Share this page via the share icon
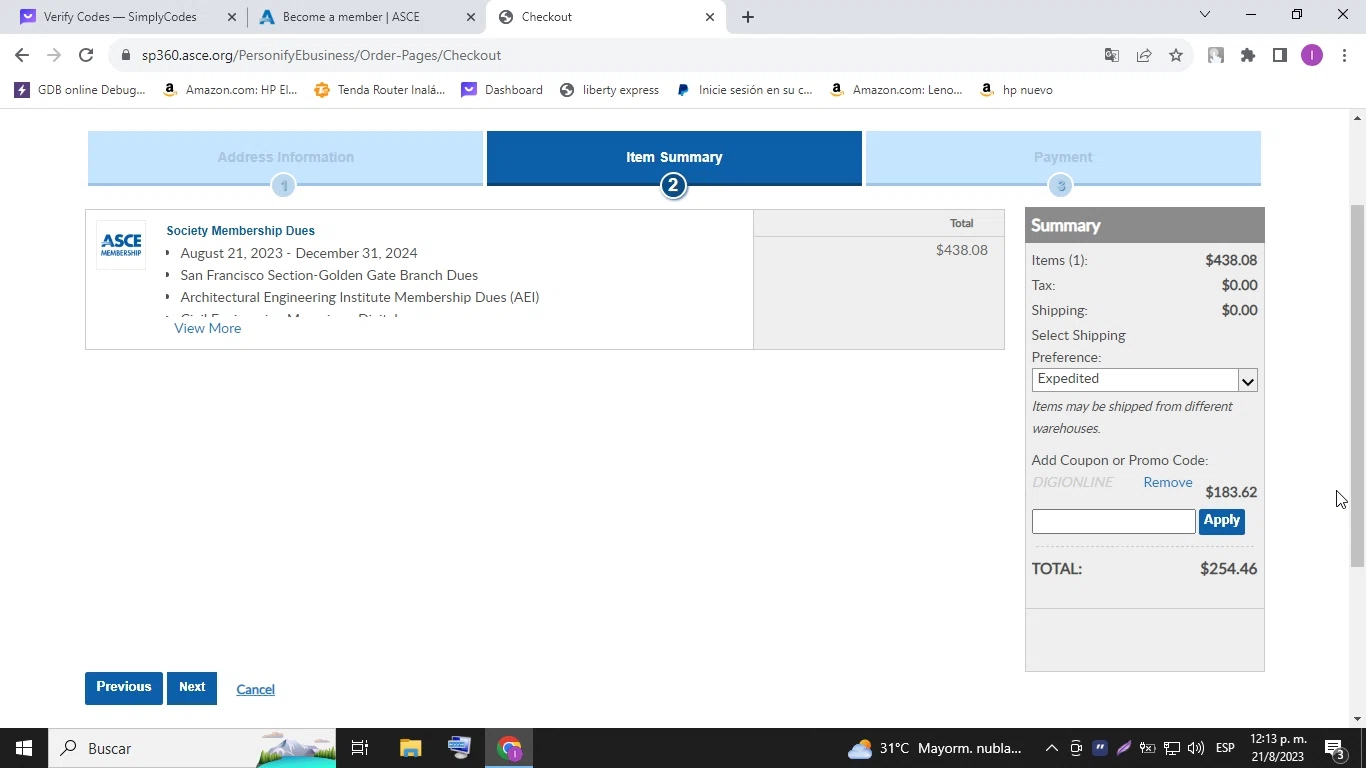1366x768 pixels. [1144, 55]
